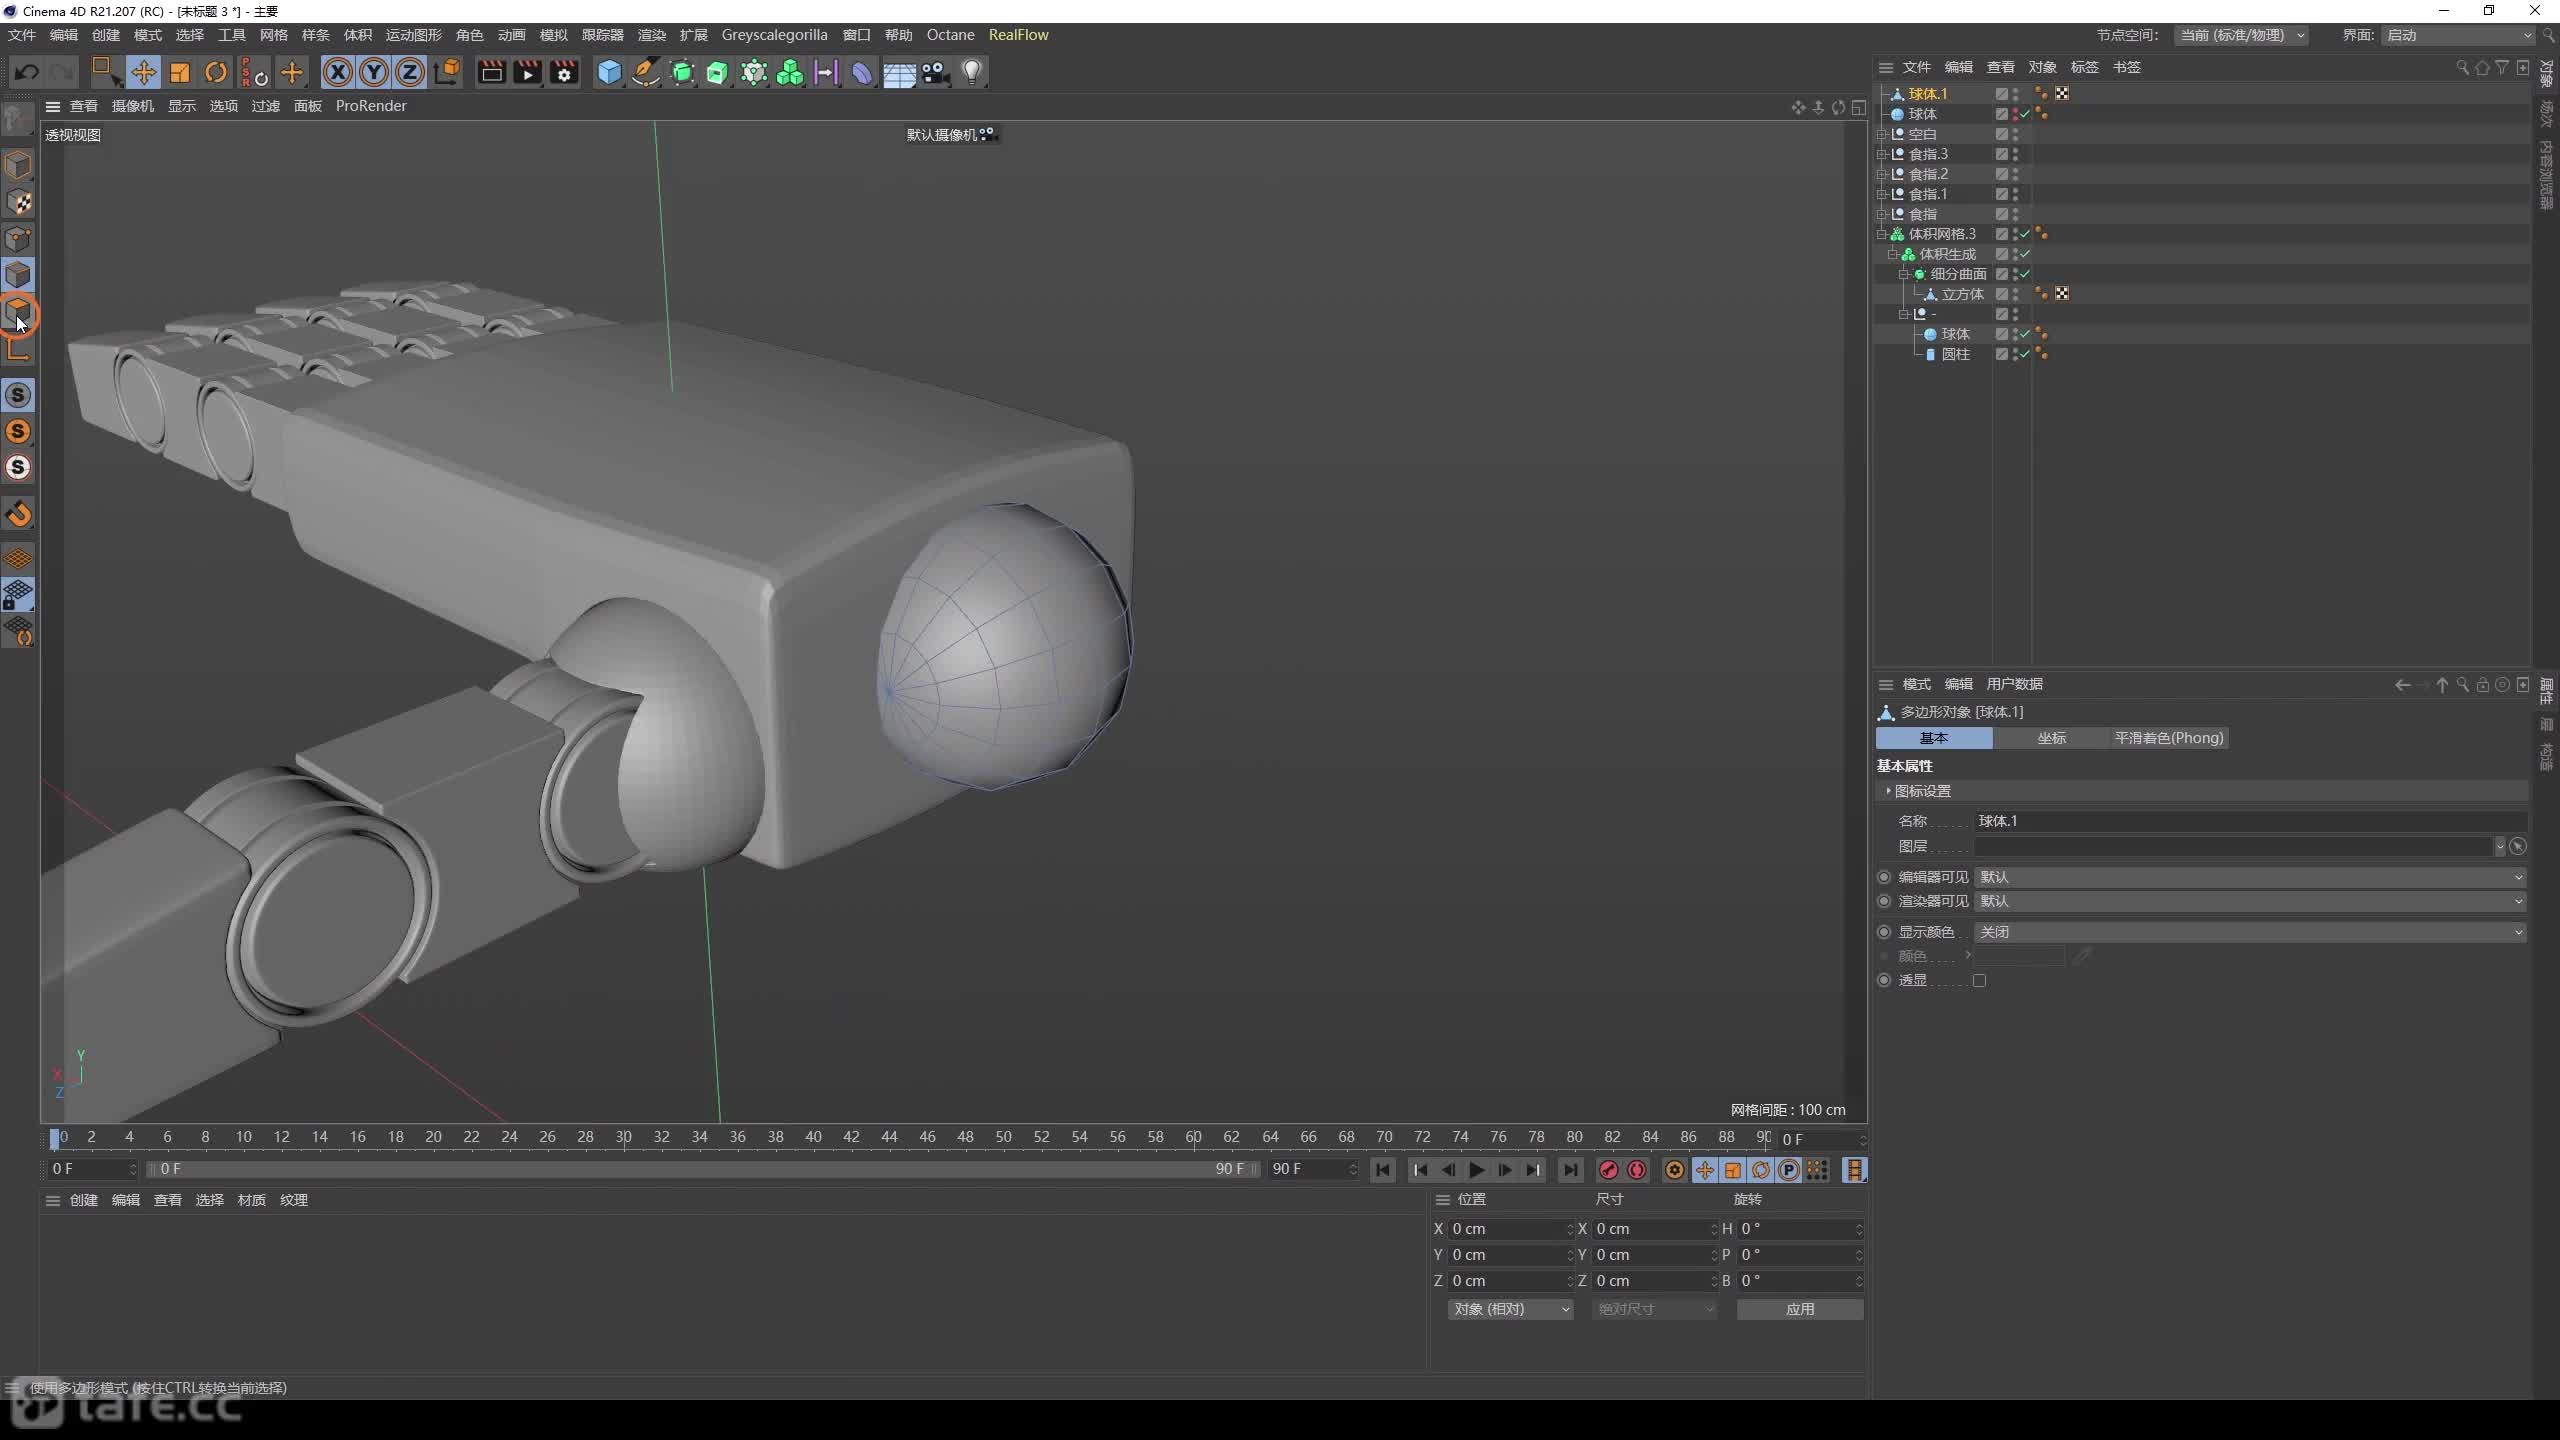Switch to 平滑着色(Phong) tab
This screenshot has width=2560, height=1440.
coord(2169,738)
